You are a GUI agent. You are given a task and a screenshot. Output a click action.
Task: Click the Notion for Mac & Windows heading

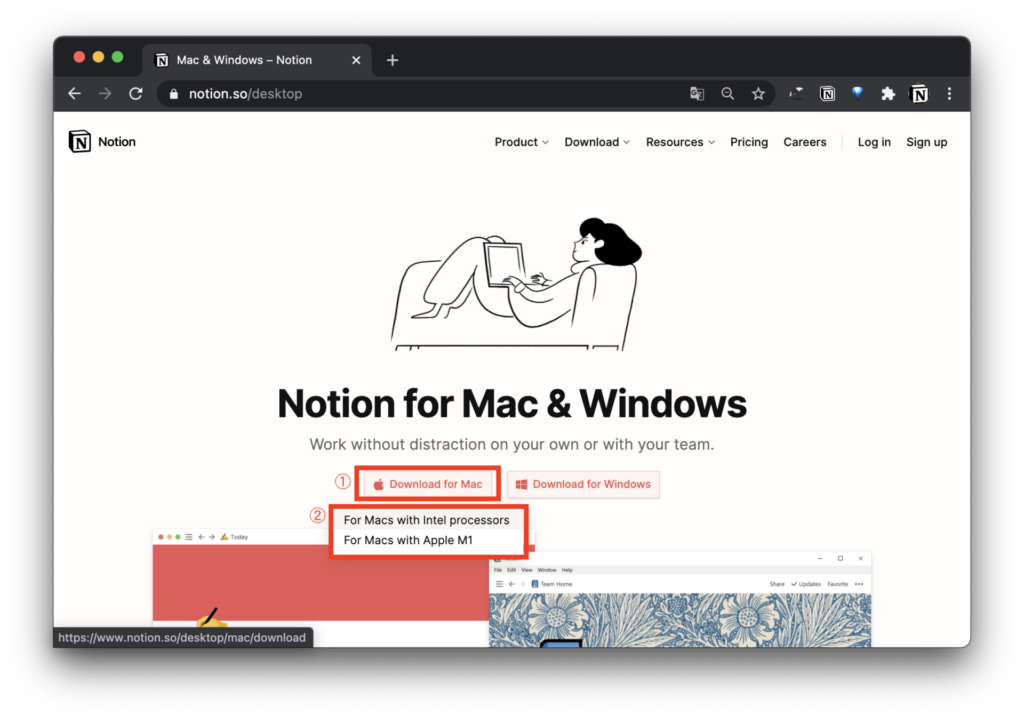click(x=512, y=403)
